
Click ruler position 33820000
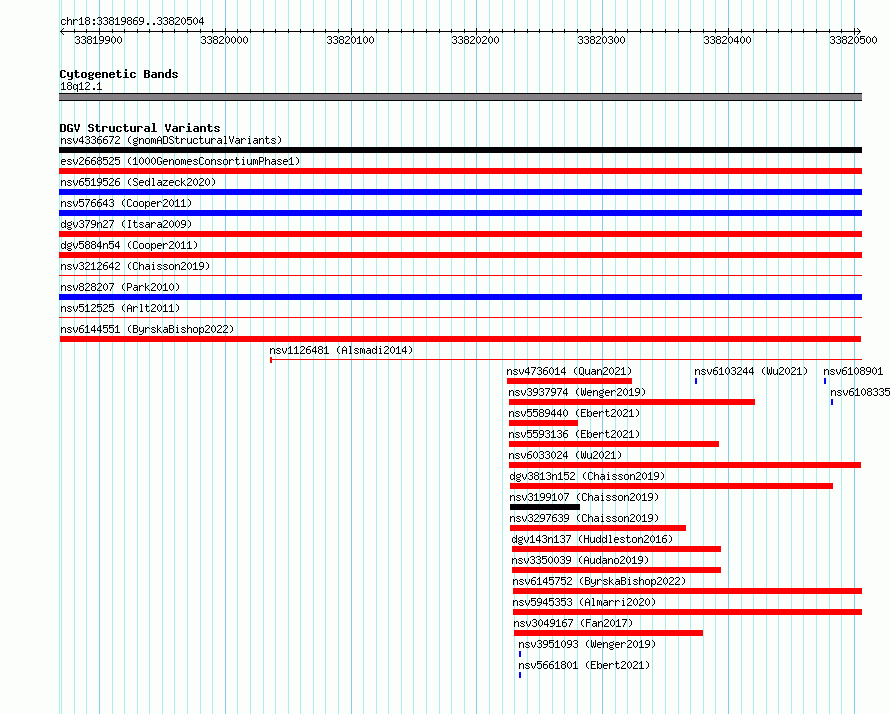[x=224, y=40]
